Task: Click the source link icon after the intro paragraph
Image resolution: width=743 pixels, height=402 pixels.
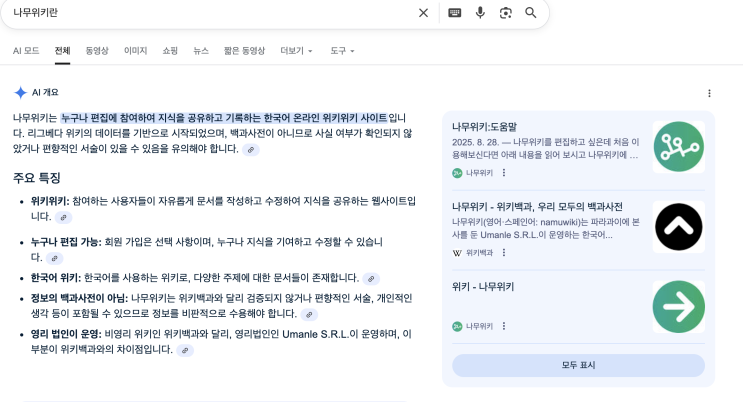Action: 251,150
